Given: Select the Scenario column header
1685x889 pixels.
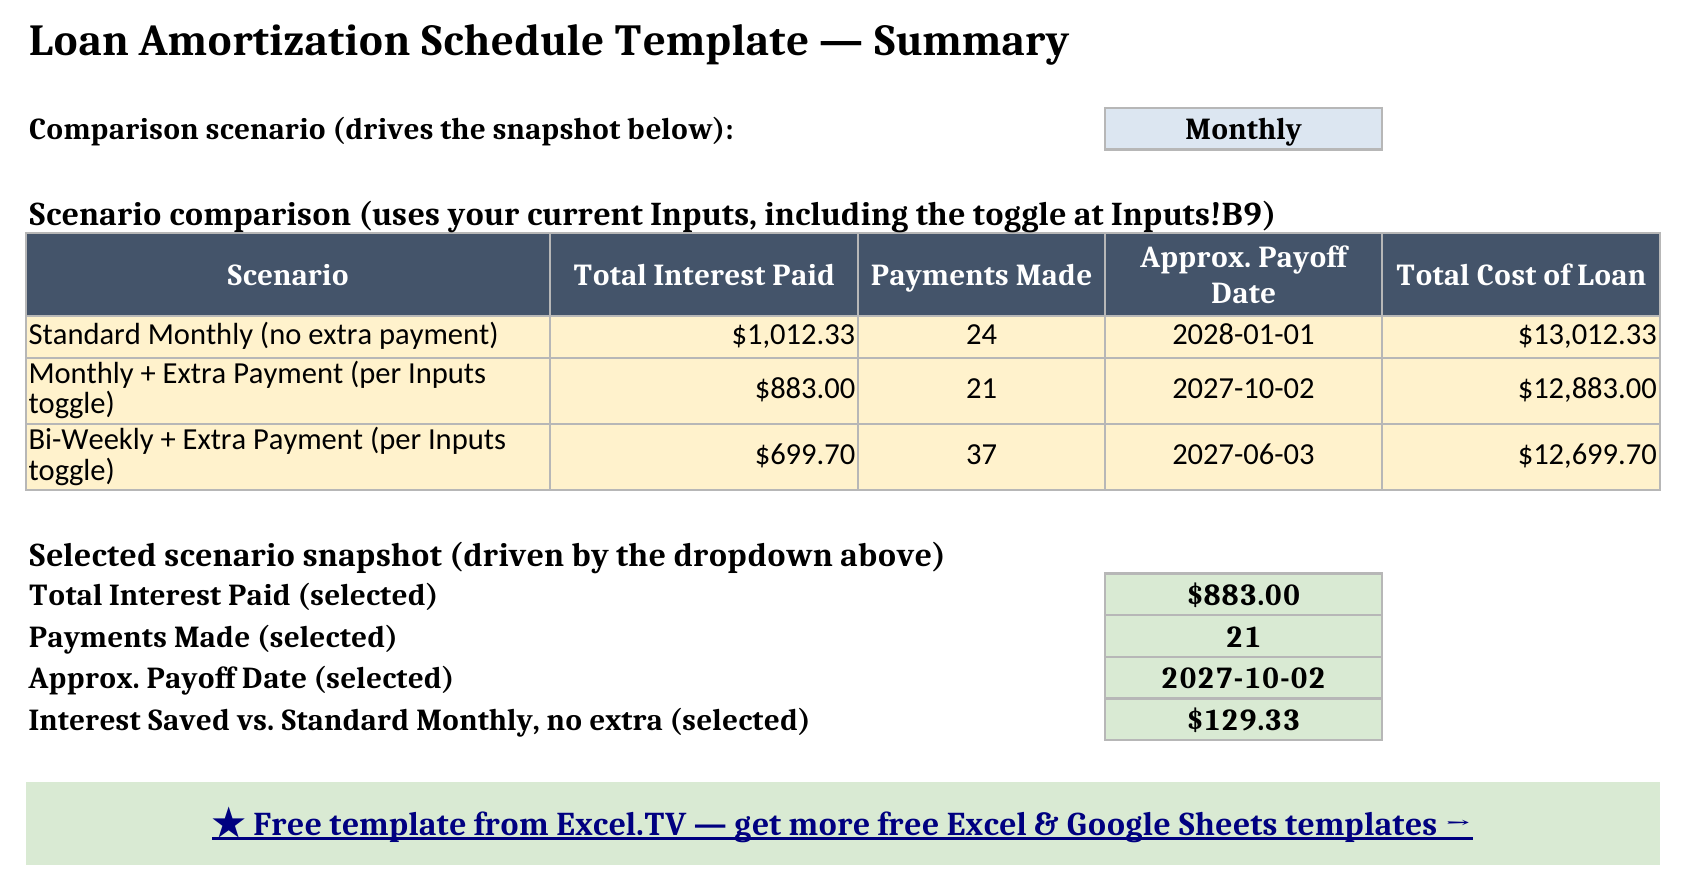Looking at the screenshot, I should [288, 275].
